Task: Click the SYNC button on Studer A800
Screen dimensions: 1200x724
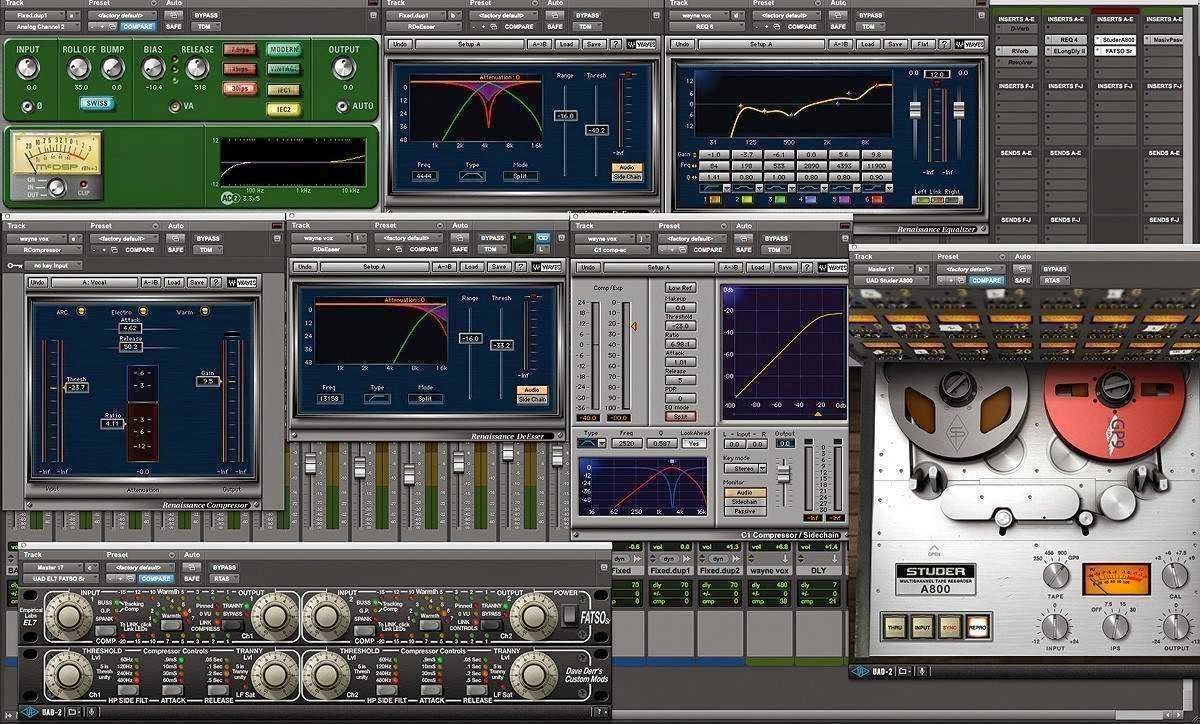Action: coord(949,628)
